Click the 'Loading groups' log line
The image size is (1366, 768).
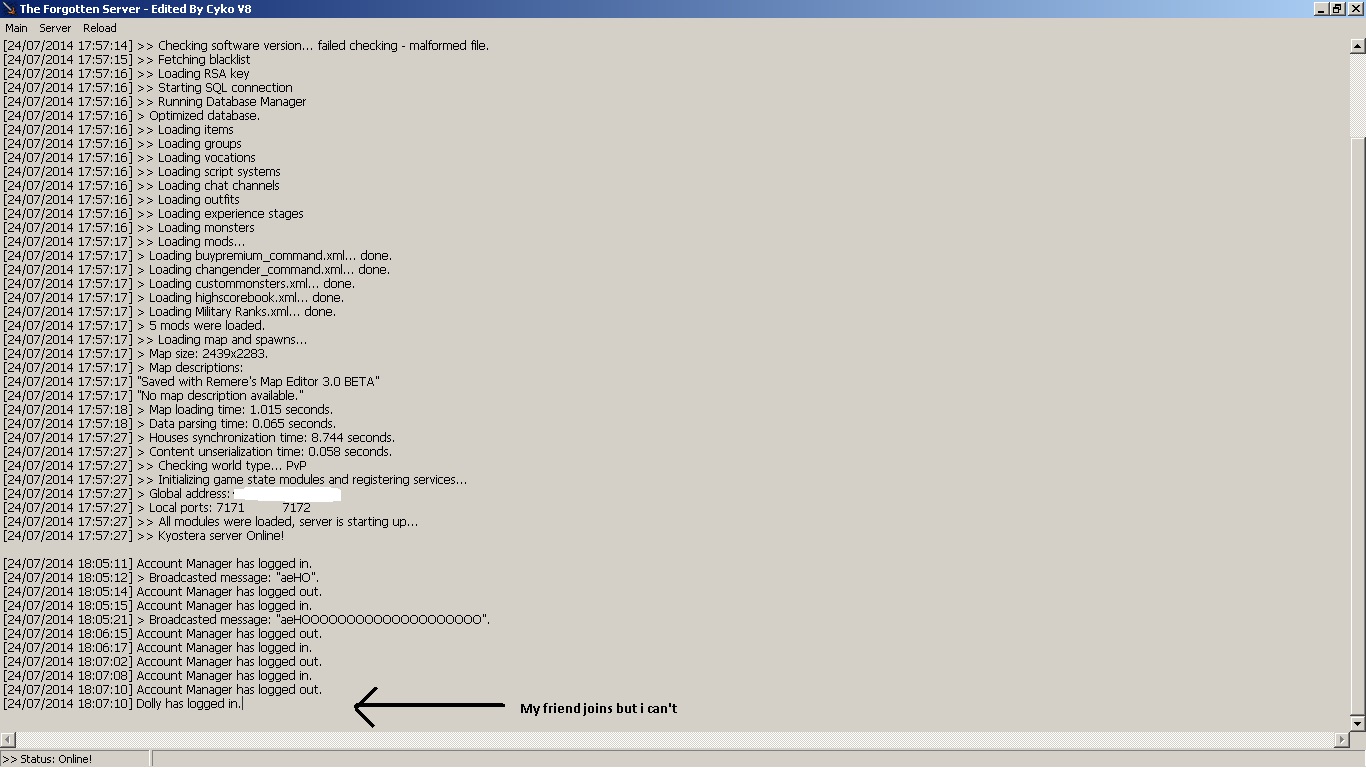point(122,144)
